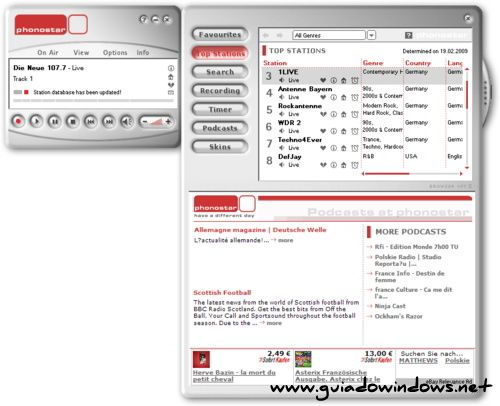Set a timer for 1LIVE with clock icon
Screen dimensions: 500x406
(355, 80)
